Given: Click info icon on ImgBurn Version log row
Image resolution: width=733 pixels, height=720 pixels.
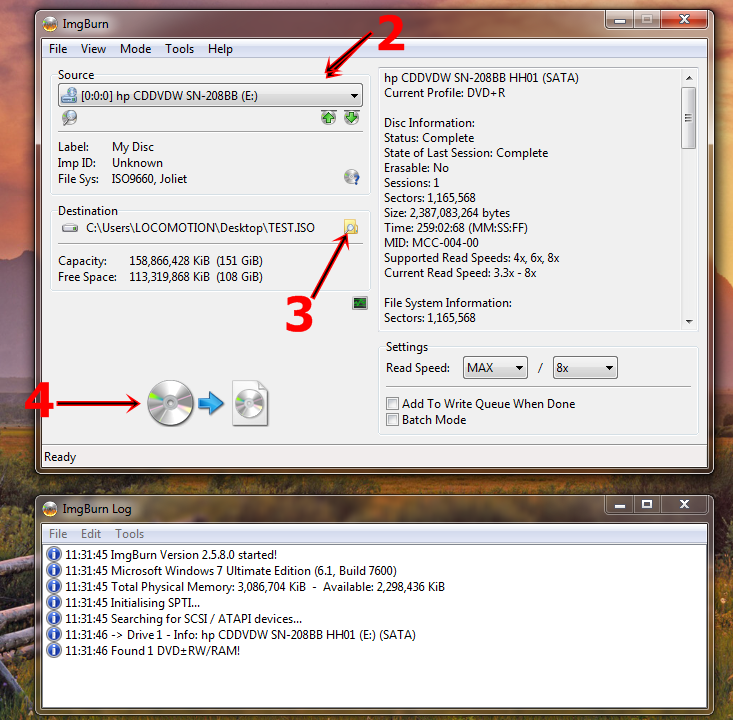Looking at the screenshot, I should (54, 554).
